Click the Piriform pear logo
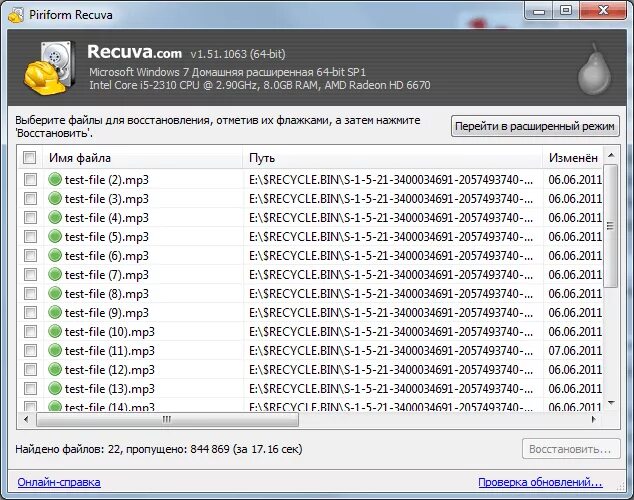Image resolution: width=634 pixels, height=500 pixels. point(594,70)
